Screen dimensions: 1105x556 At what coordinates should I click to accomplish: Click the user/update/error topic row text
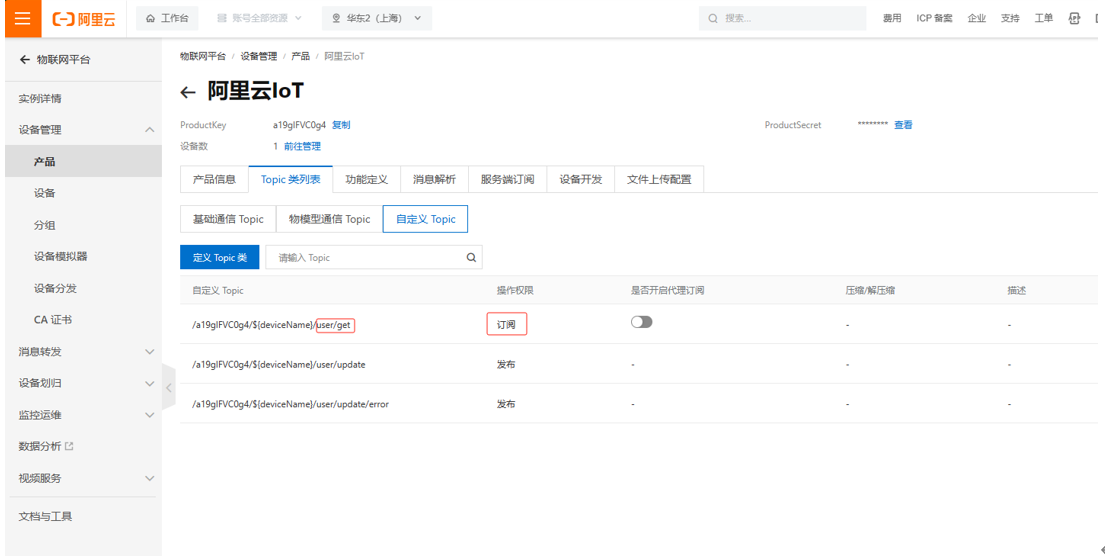tap(290, 404)
